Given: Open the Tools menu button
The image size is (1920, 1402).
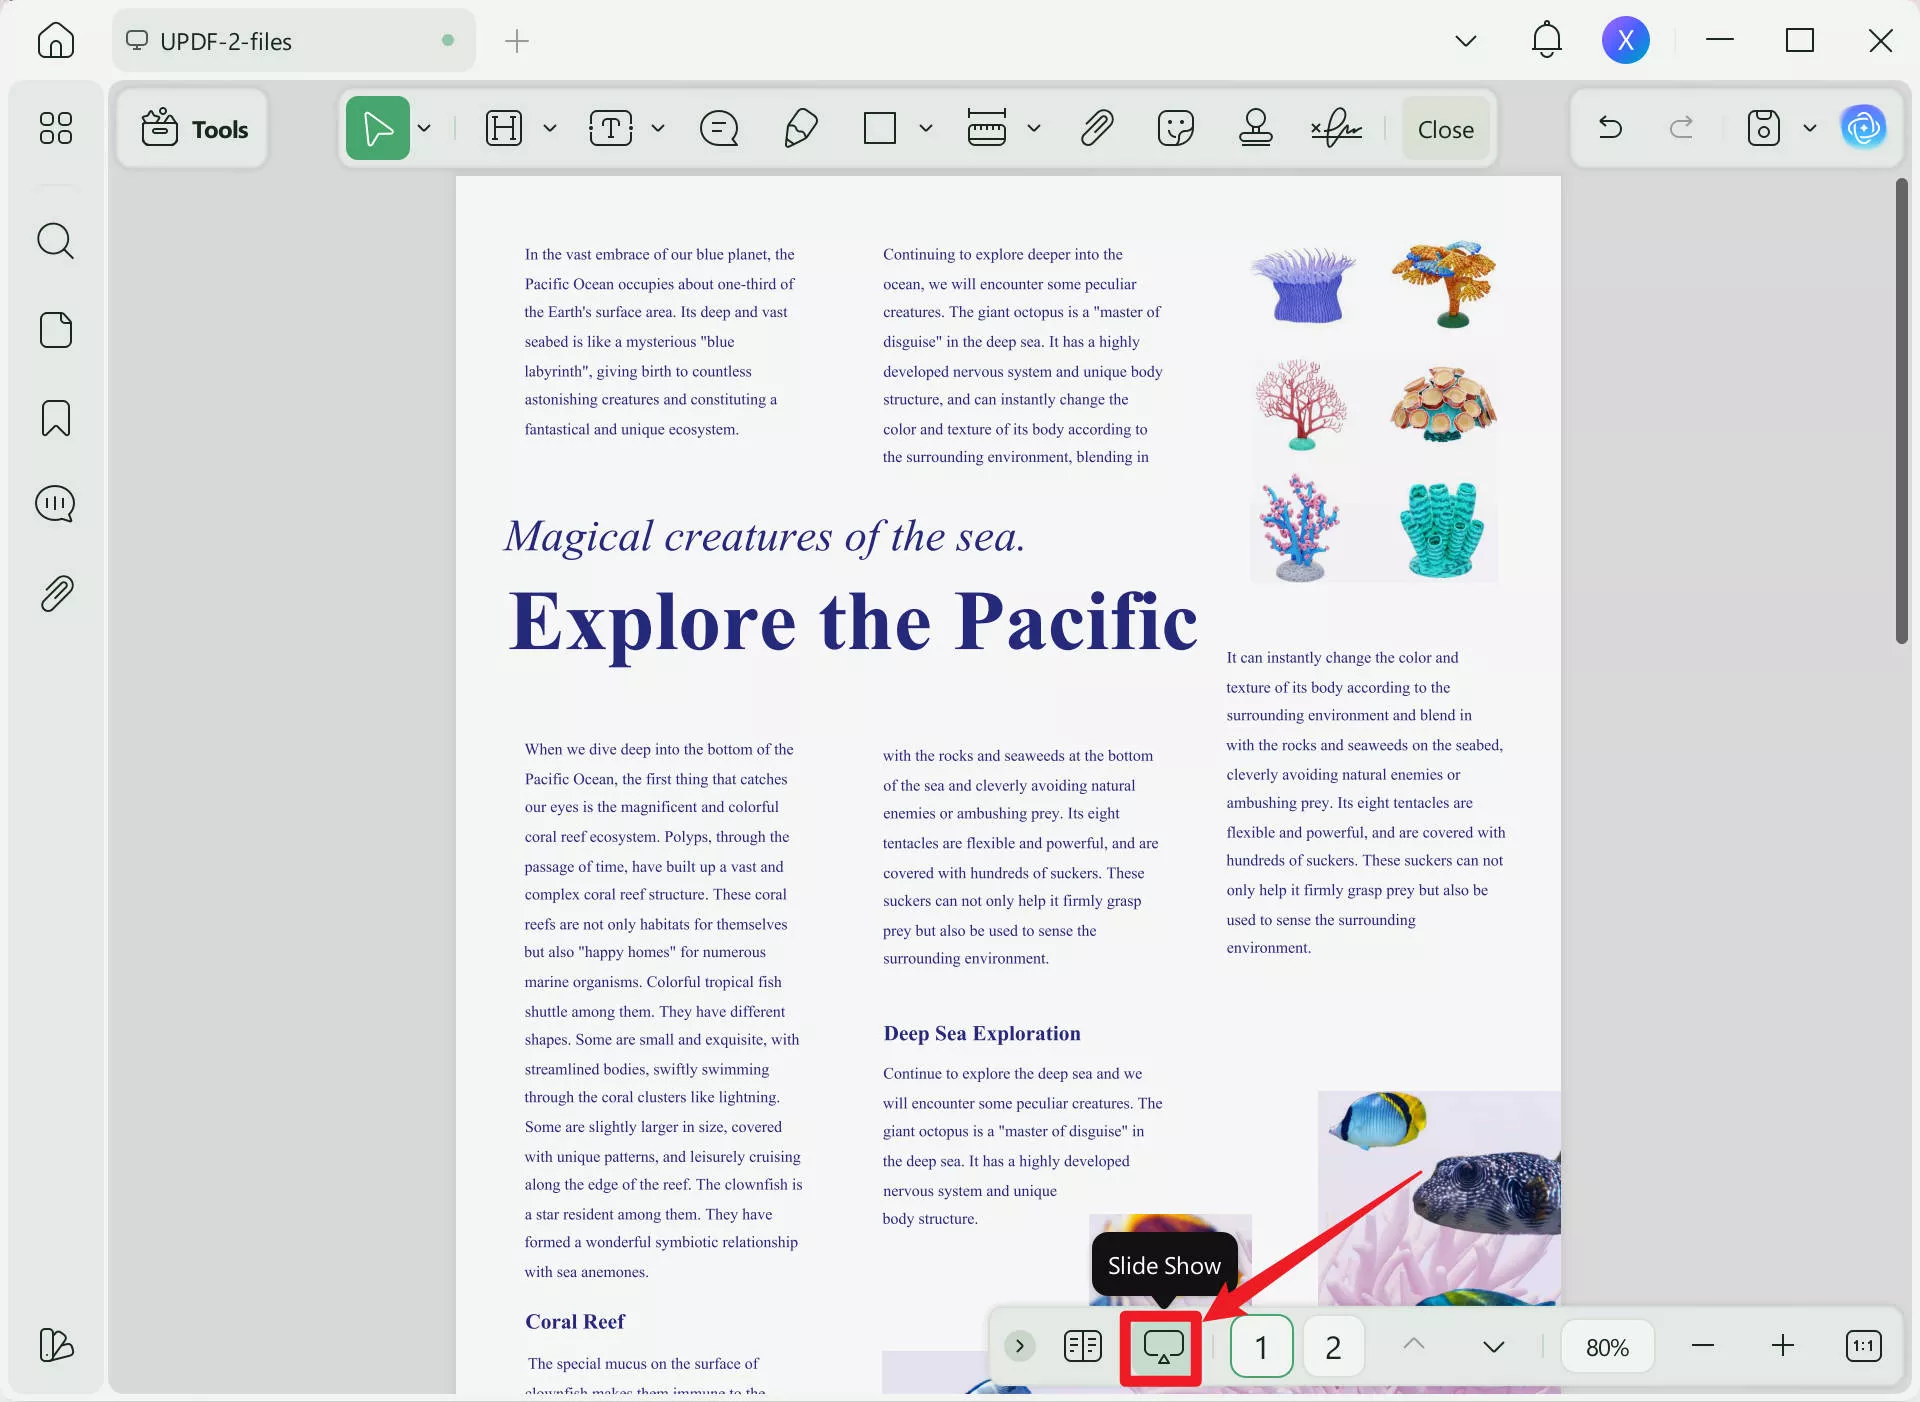Looking at the screenshot, I should pos(194,129).
